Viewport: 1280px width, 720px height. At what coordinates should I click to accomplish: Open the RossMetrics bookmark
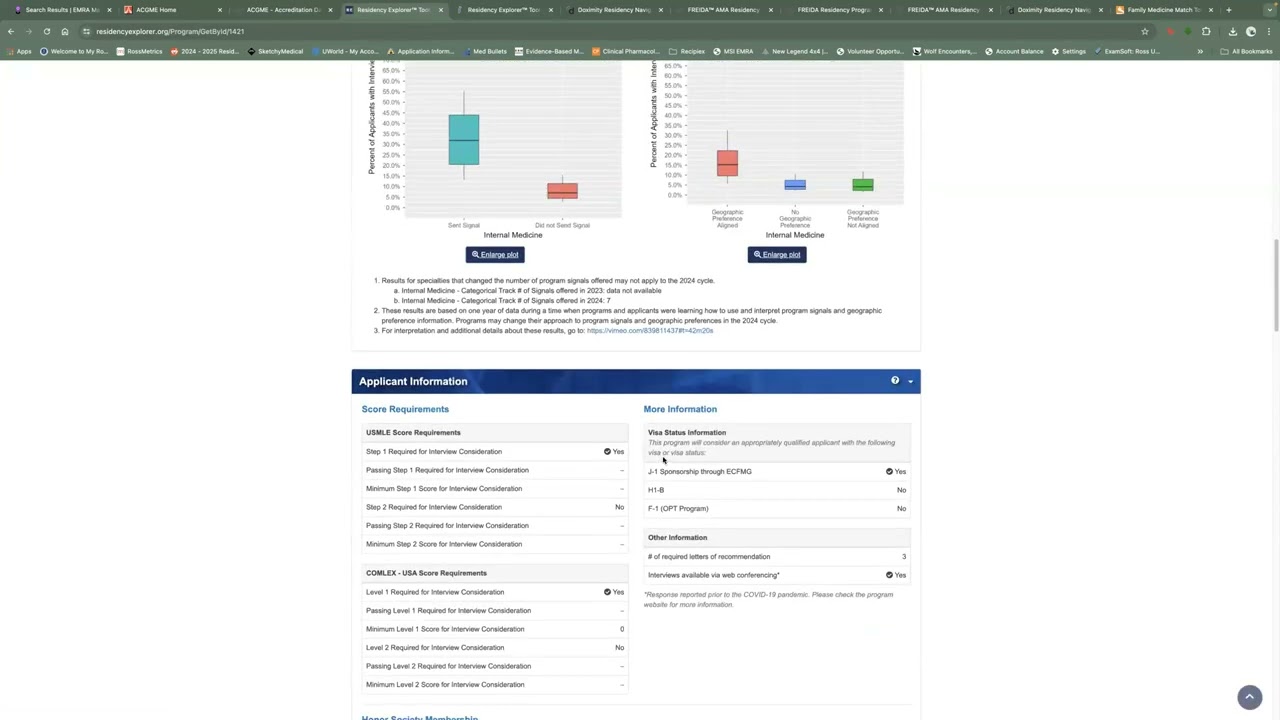tap(139, 51)
